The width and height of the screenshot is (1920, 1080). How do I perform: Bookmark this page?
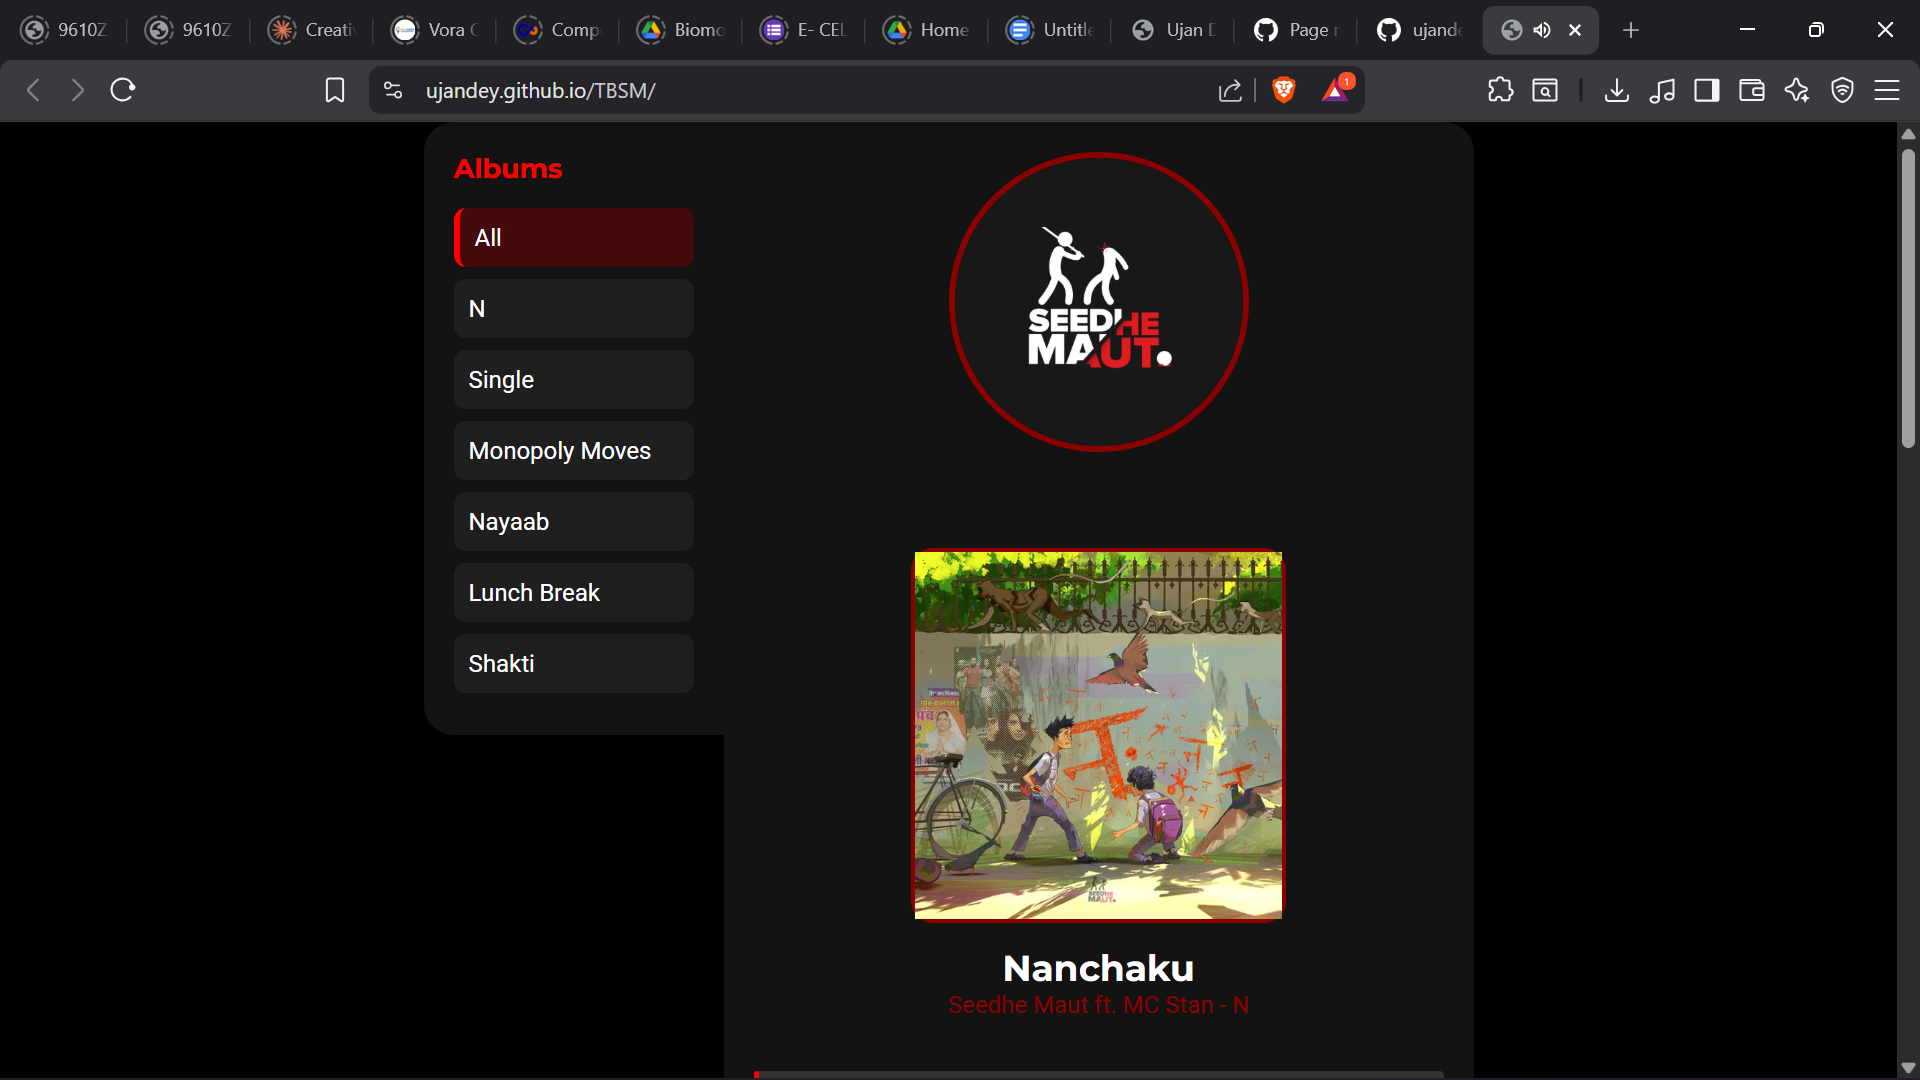(x=335, y=90)
